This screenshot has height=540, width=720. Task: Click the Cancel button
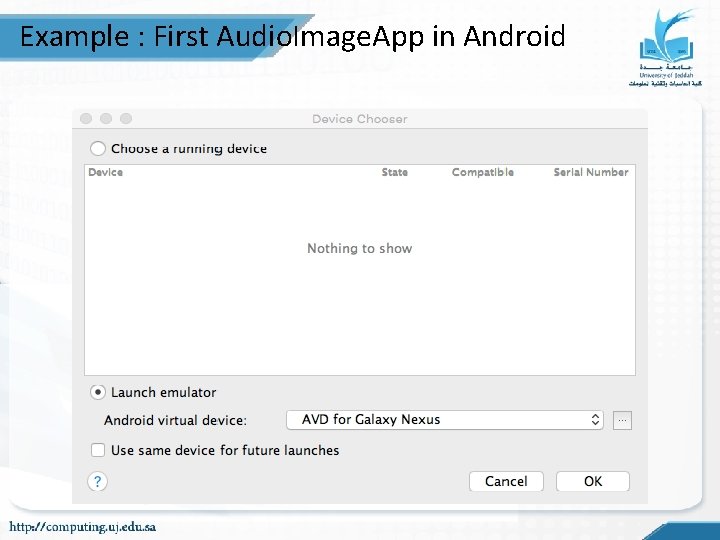pos(506,481)
